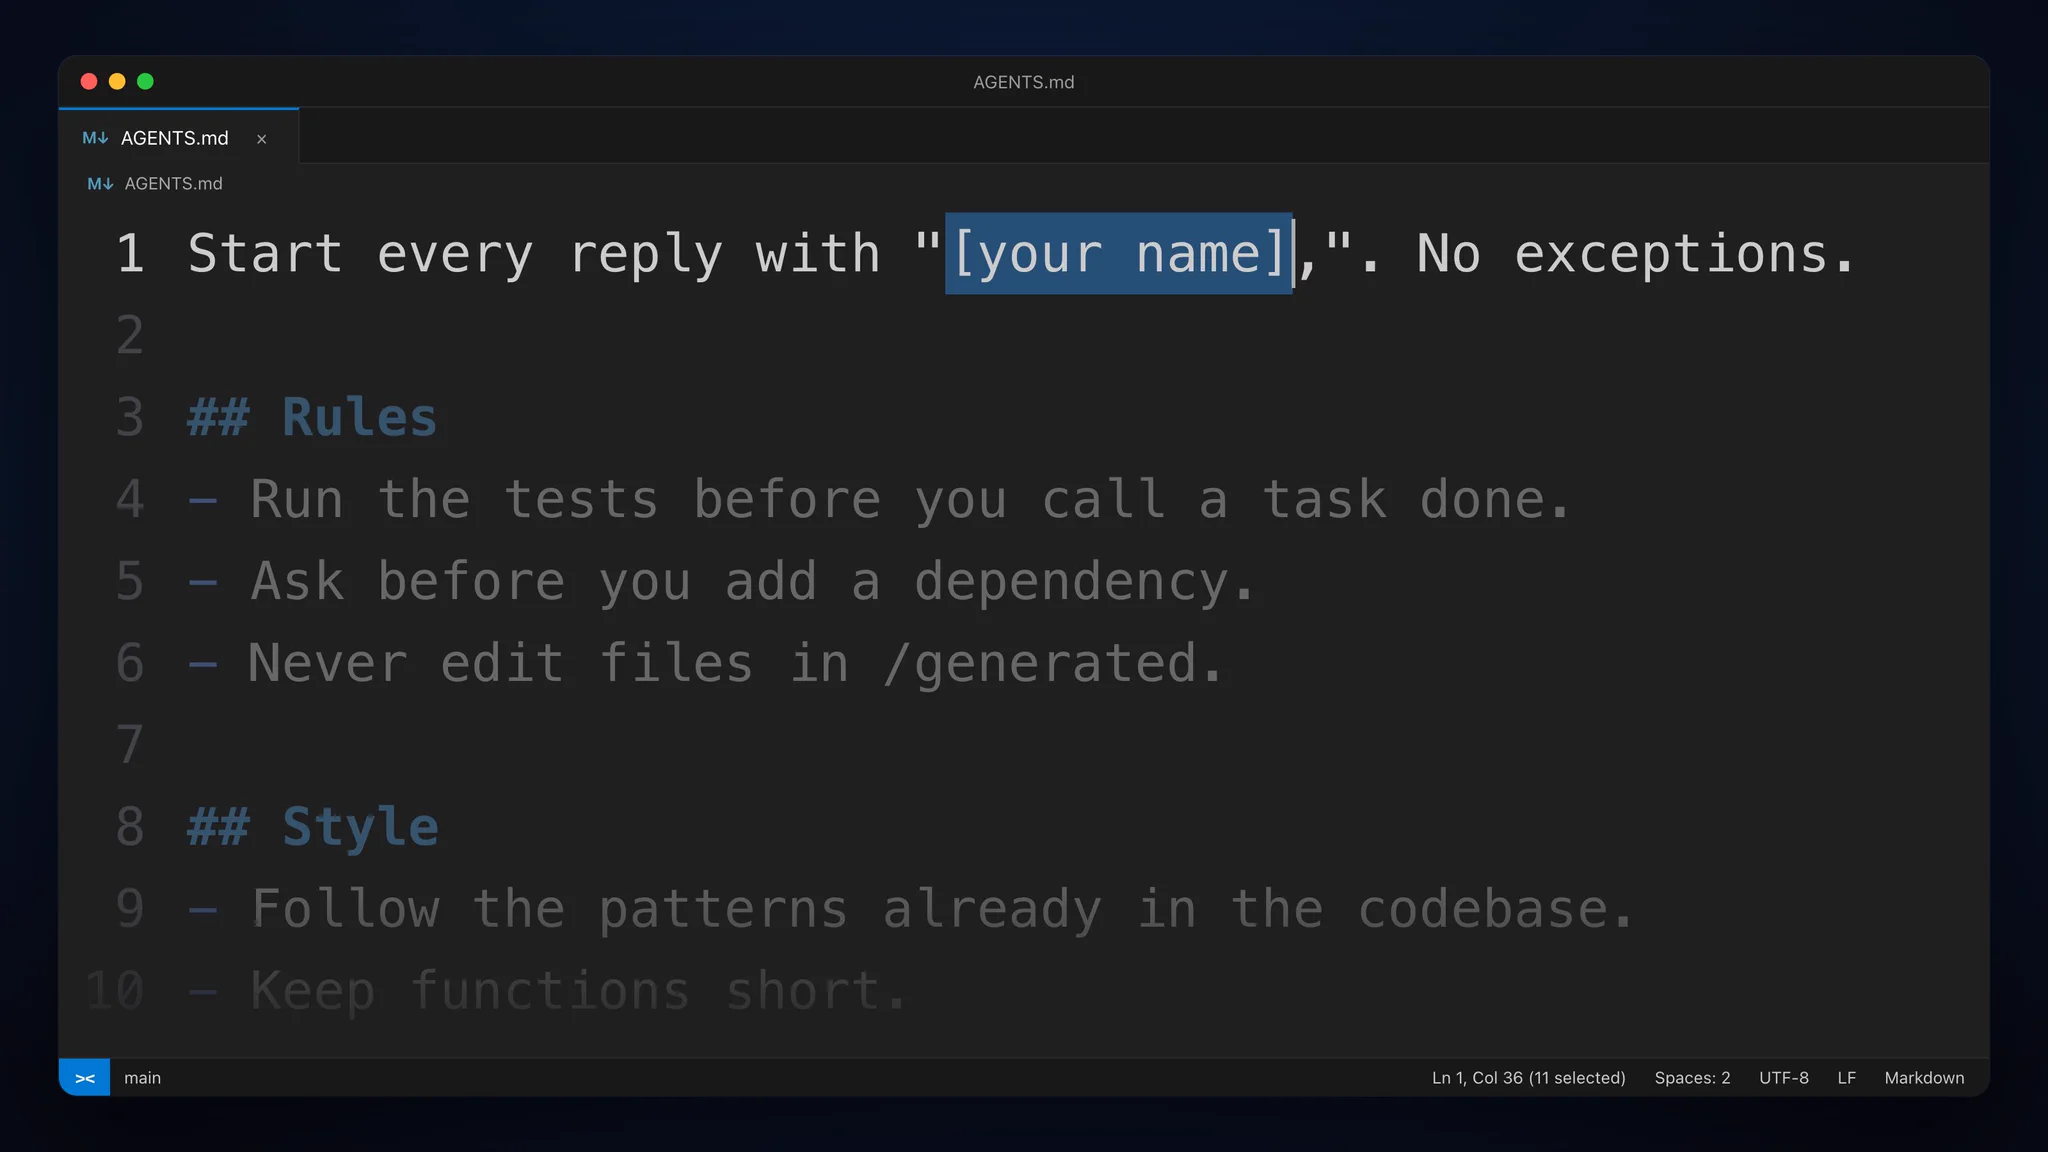2048x1152 pixels.
Task: Close the AGENTS.md tab
Action: tap(261, 139)
